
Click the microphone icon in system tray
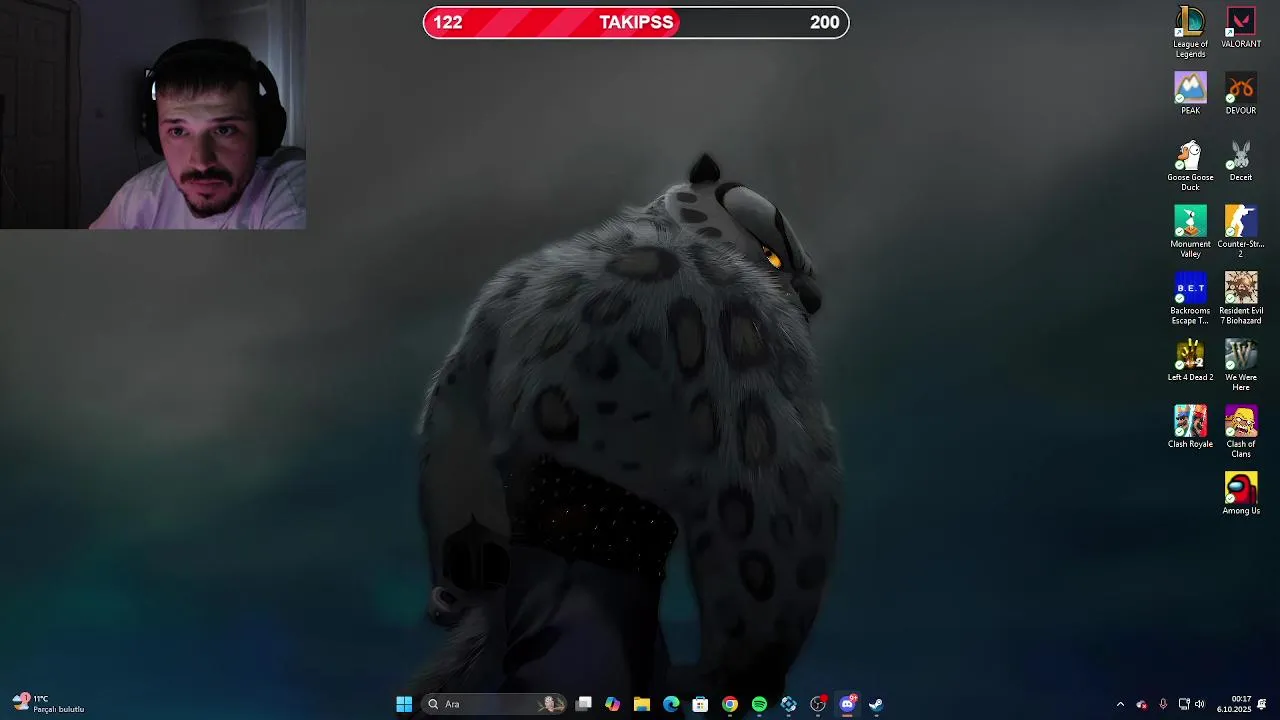(x=1163, y=704)
